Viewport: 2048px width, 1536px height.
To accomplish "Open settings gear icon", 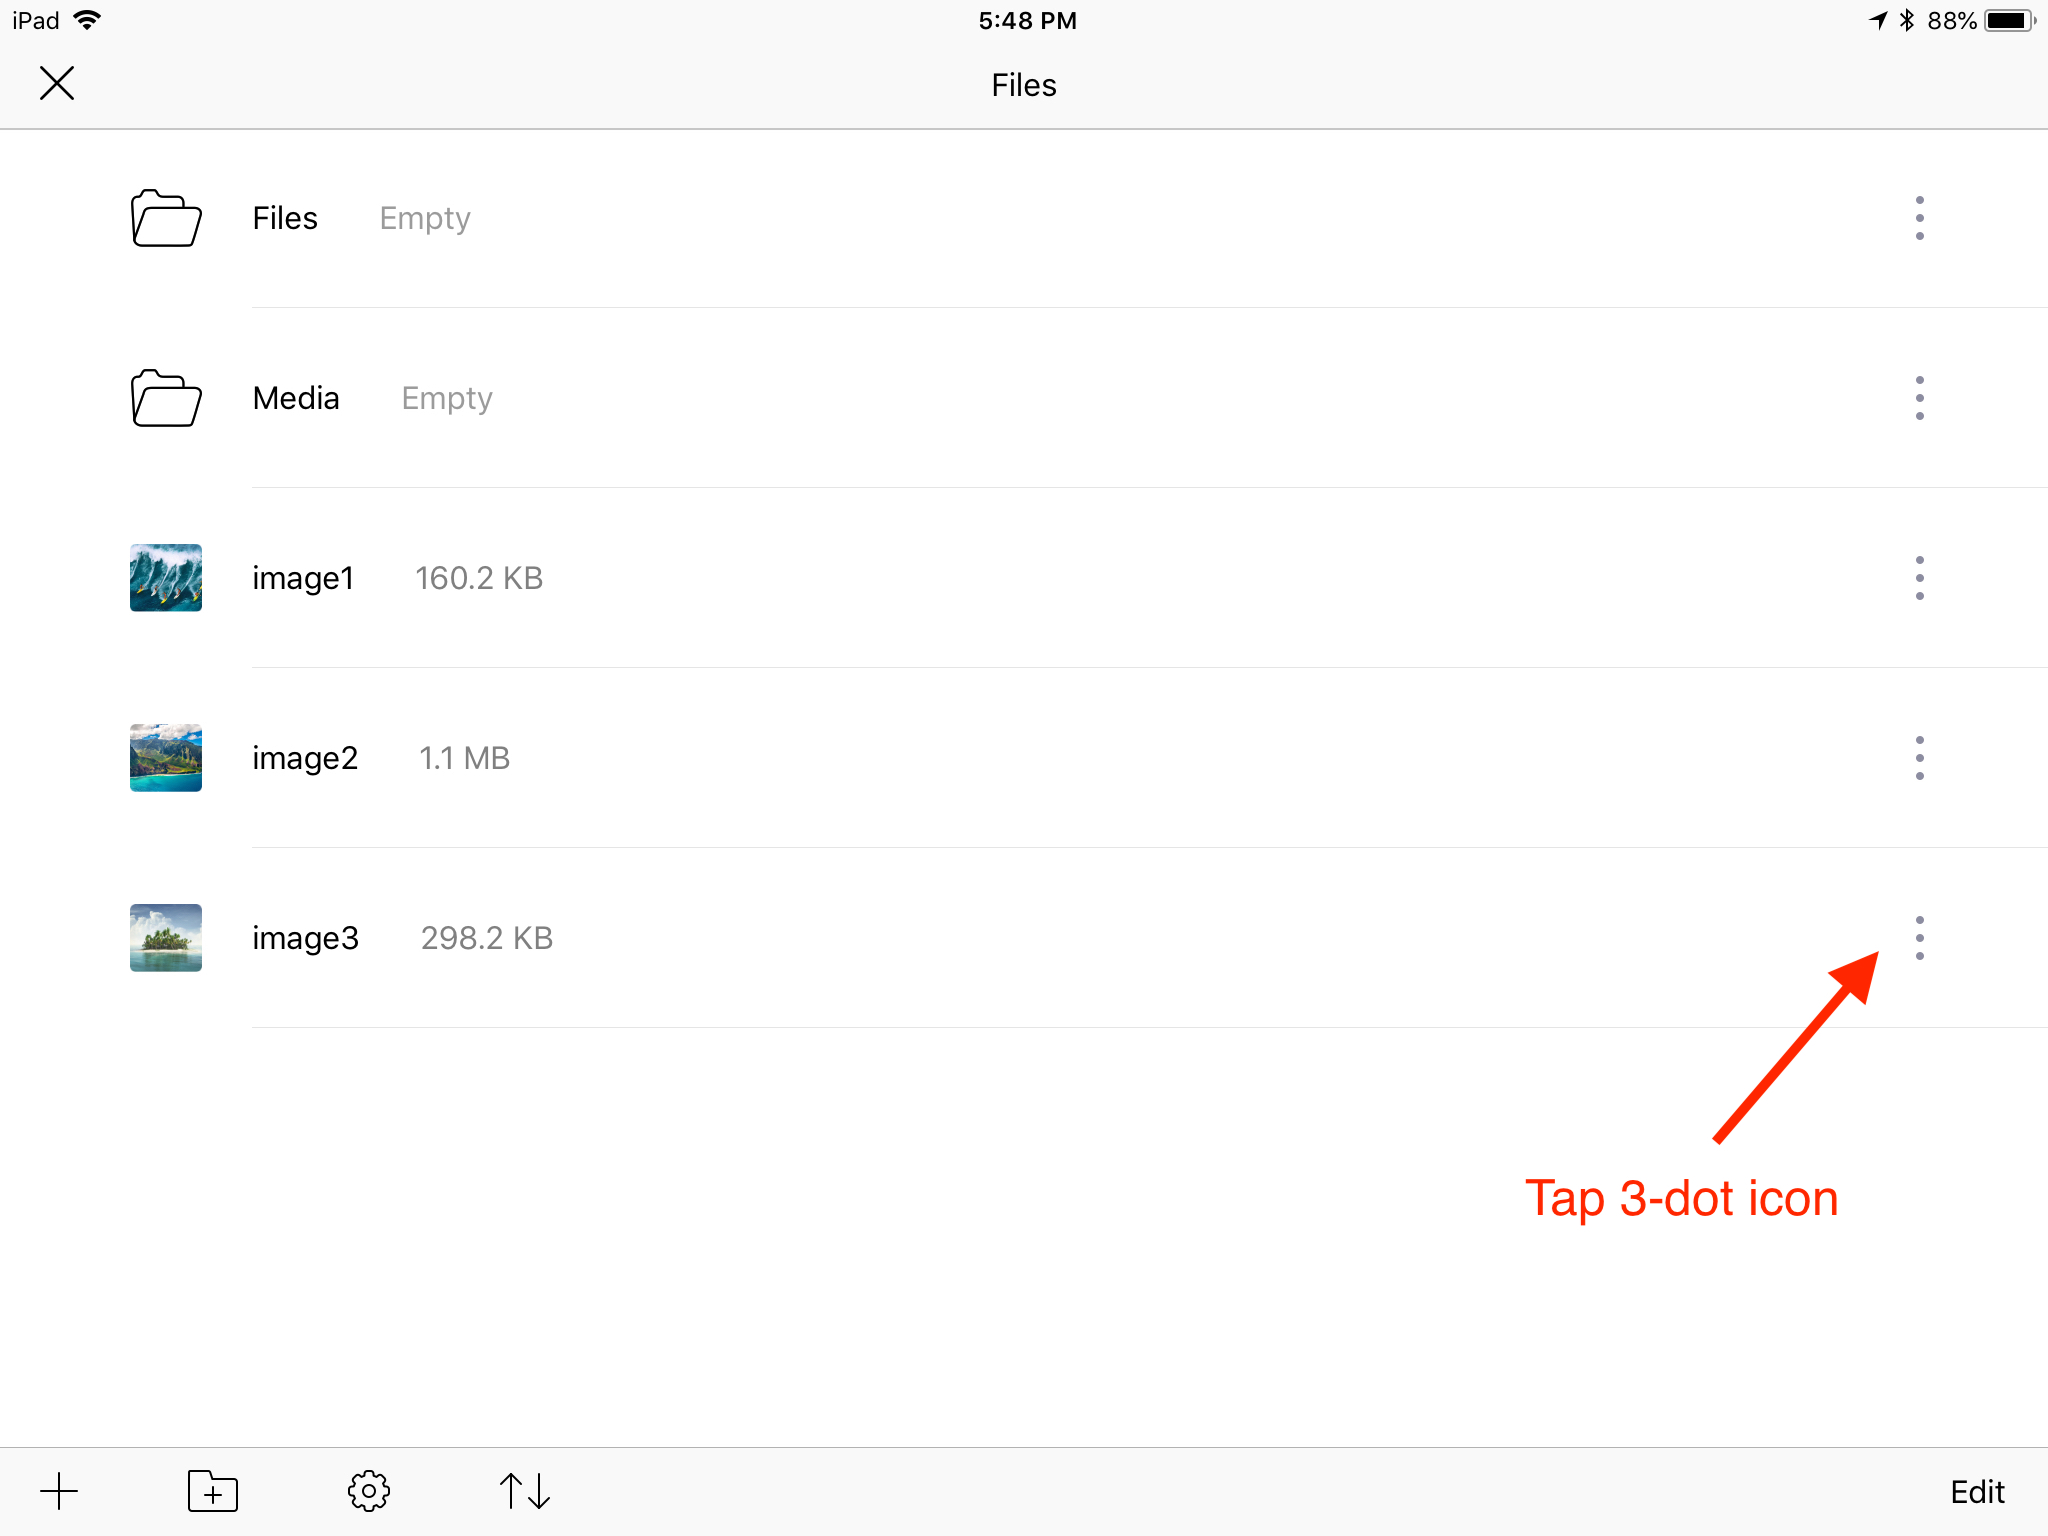I will tap(369, 1491).
